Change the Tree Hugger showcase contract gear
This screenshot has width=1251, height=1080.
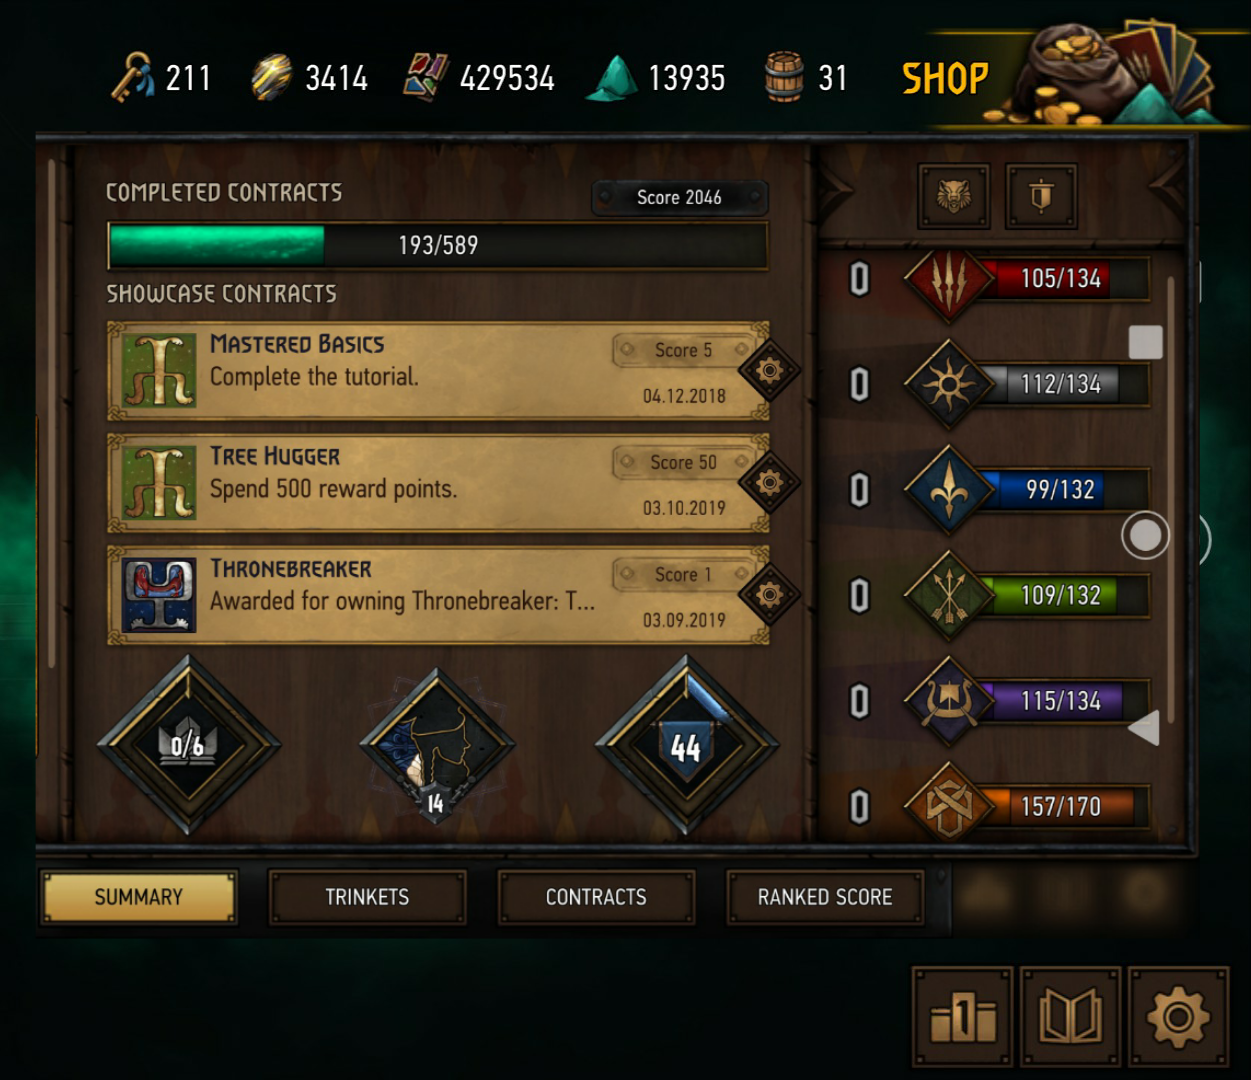point(769,483)
